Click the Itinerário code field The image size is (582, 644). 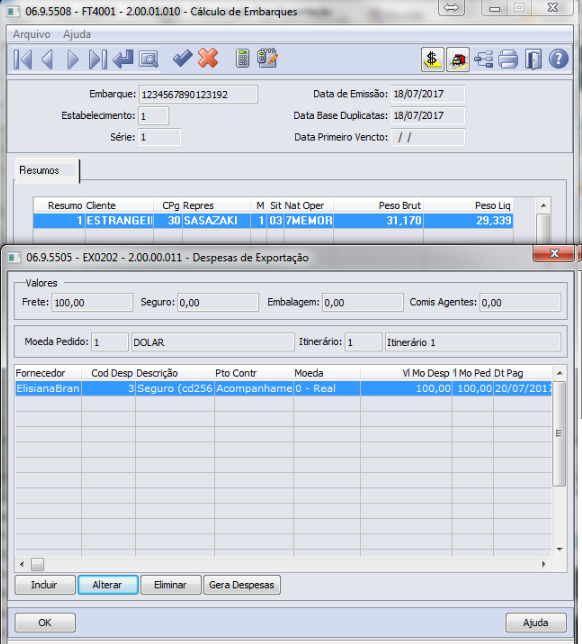363,342
